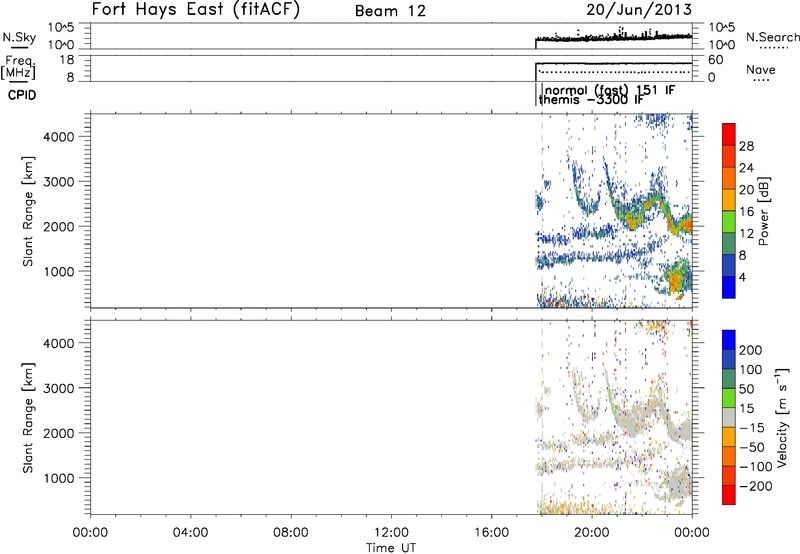Screen dimensions: 800x554
Task: Click '2000' on the power panel range axis
Action: click(x=59, y=226)
